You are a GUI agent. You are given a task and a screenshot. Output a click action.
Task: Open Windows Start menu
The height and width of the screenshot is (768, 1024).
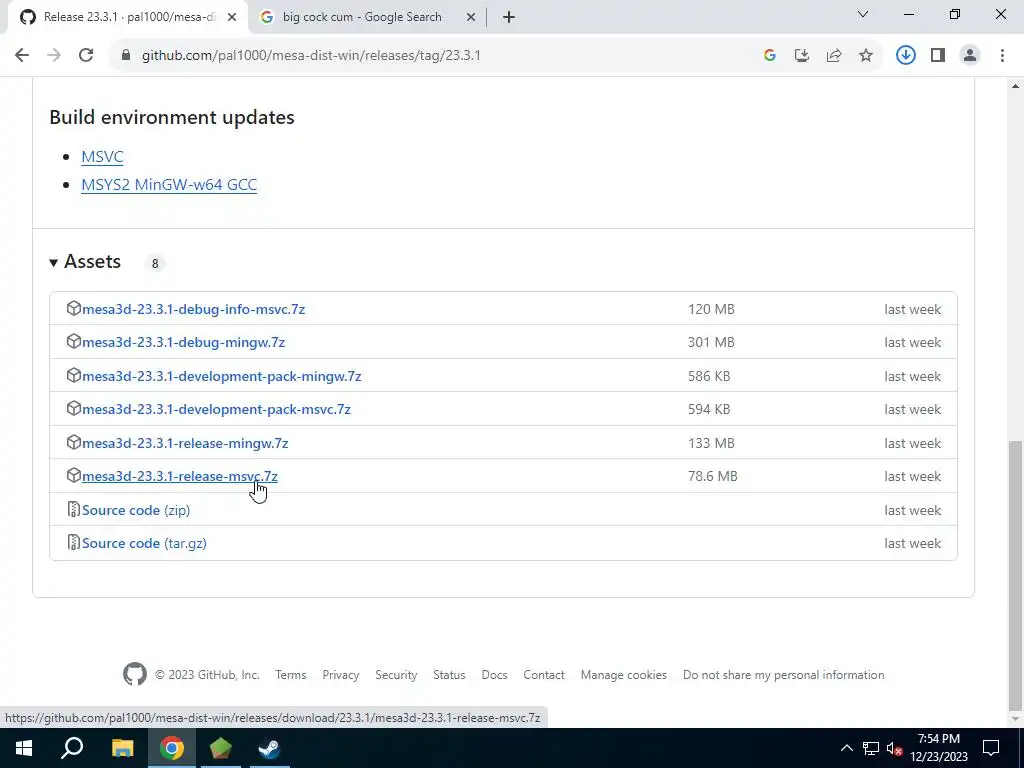pos(24,748)
